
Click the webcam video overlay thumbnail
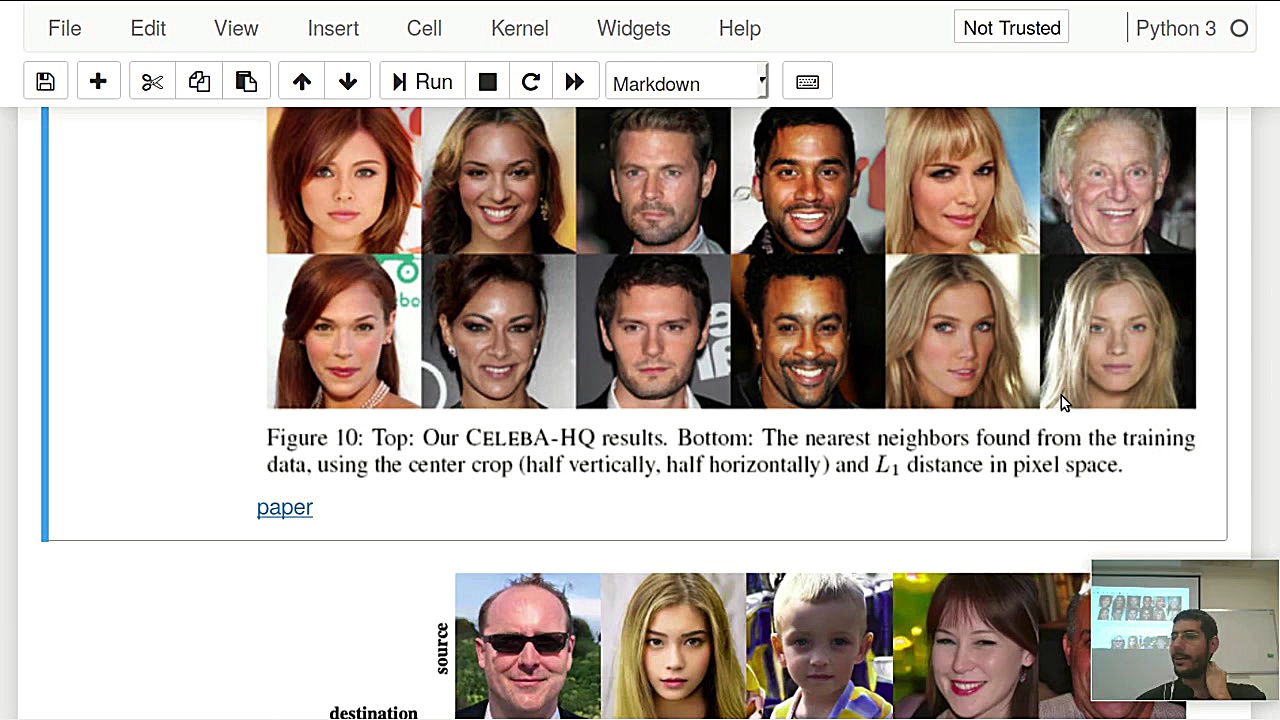pos(1185,631)
